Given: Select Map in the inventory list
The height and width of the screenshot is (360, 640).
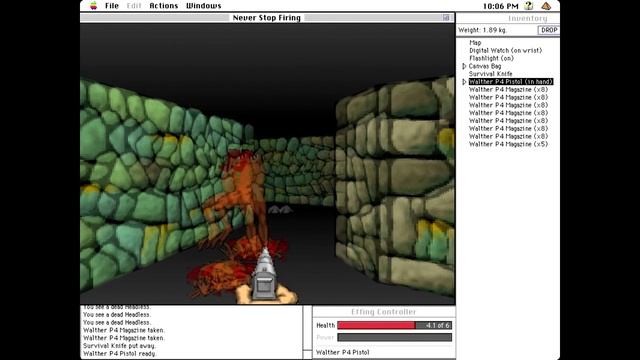Looking at the screenshot, I should (x=475, y=42).
